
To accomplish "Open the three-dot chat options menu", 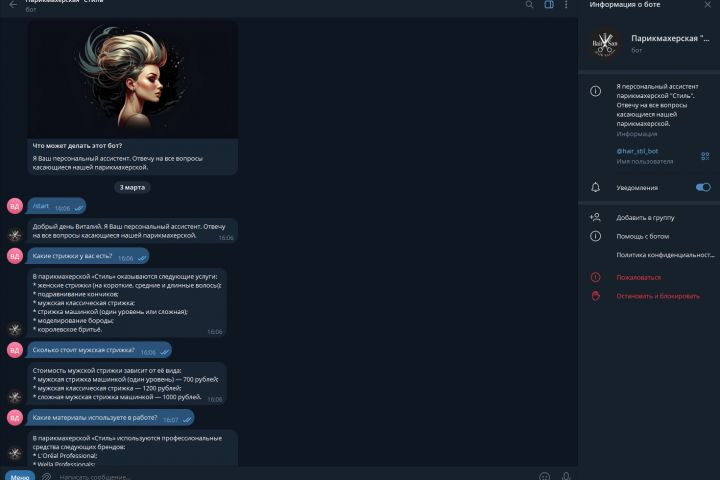I will [566, 5].
